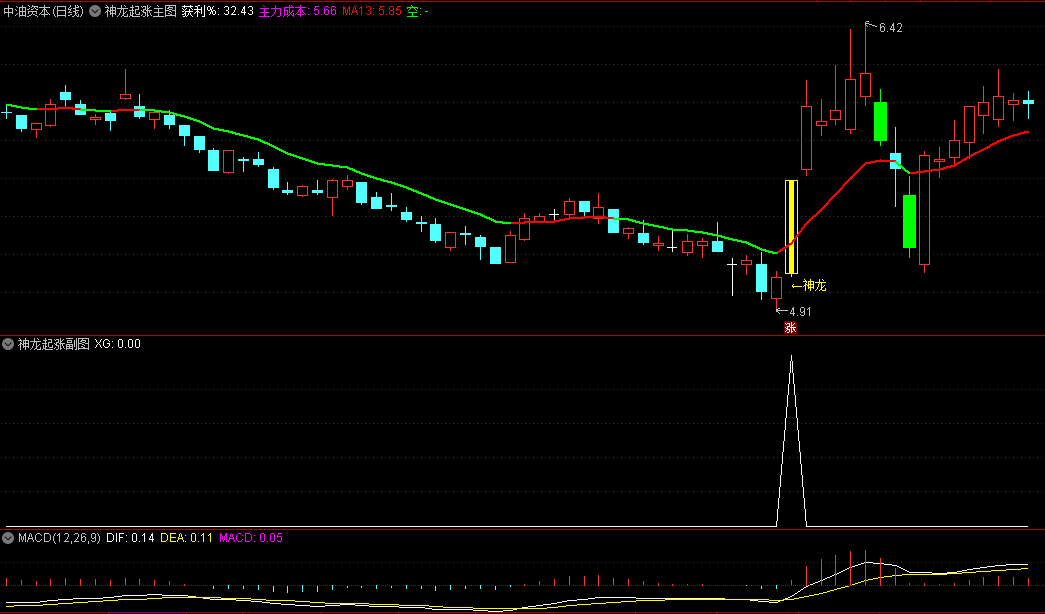Click the 神龙起涨主图 indicator name
The image size is (1045, 614).
[141, 11]
